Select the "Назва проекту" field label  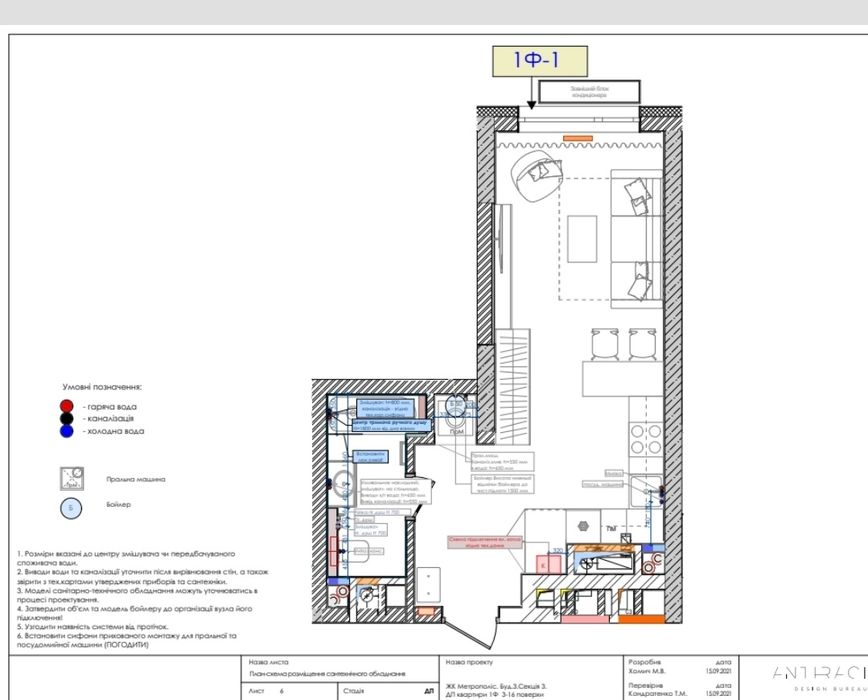tap(469, 662)
